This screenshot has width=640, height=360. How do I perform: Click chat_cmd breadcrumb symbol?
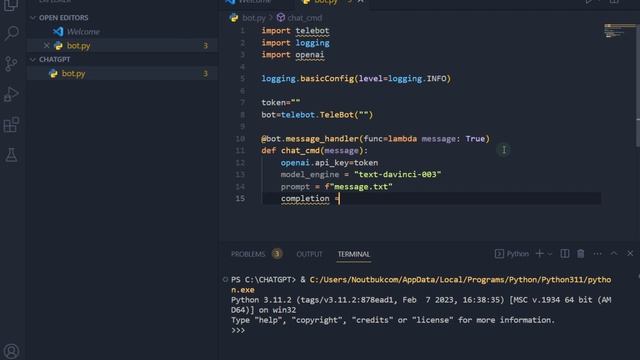tap(304, 18)
